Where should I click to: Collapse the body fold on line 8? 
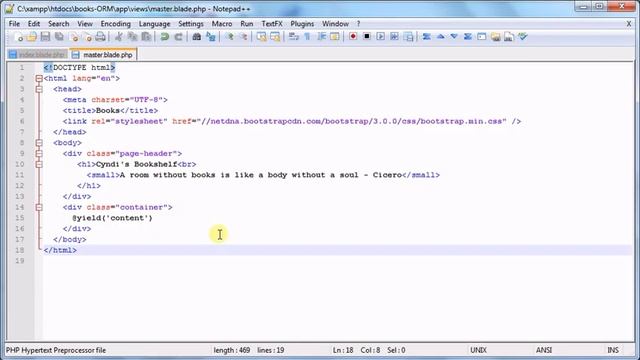coord(39,143)
